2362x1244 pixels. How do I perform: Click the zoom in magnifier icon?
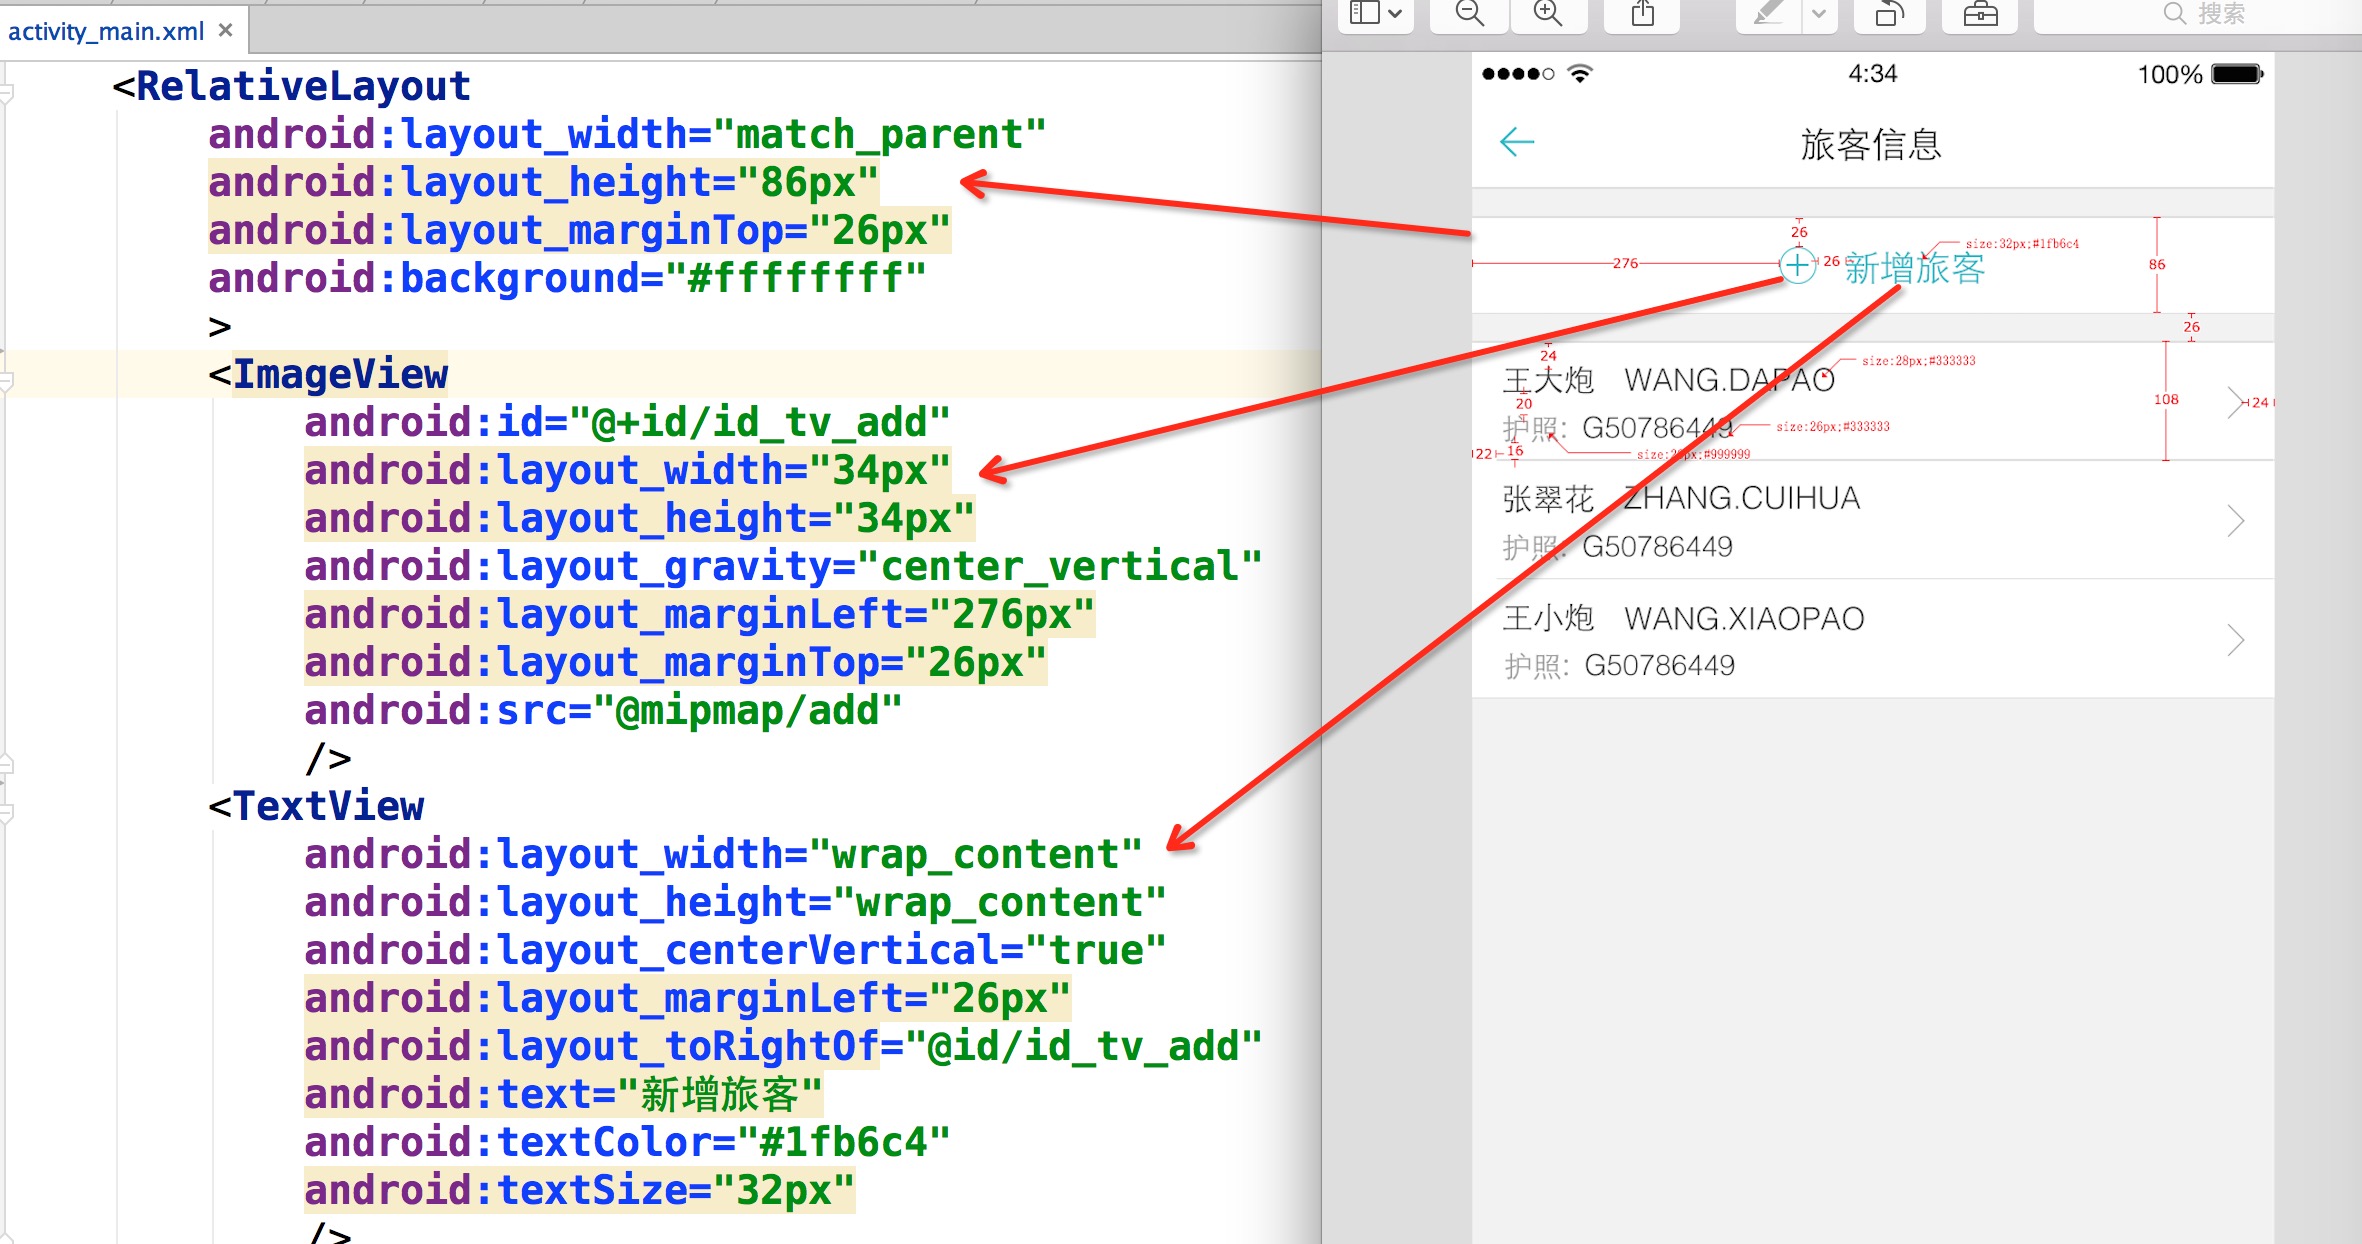(x=1547, y=13)
